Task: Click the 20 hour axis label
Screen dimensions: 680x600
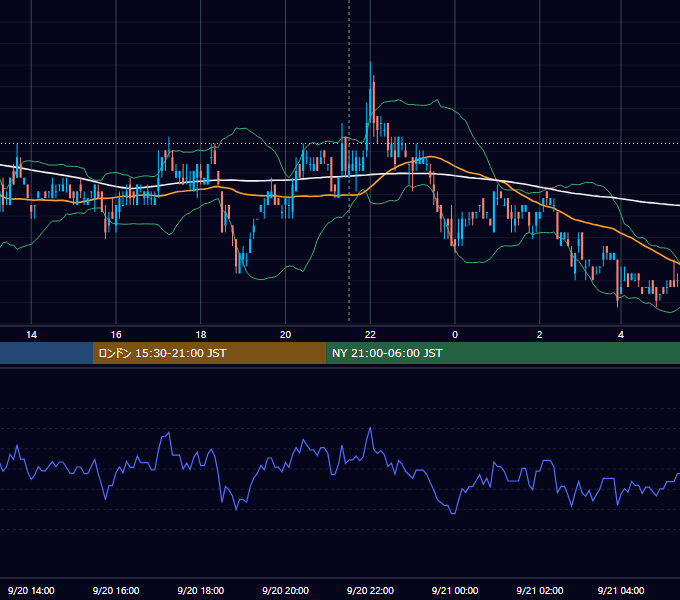Action: click(x=285, y=335)
